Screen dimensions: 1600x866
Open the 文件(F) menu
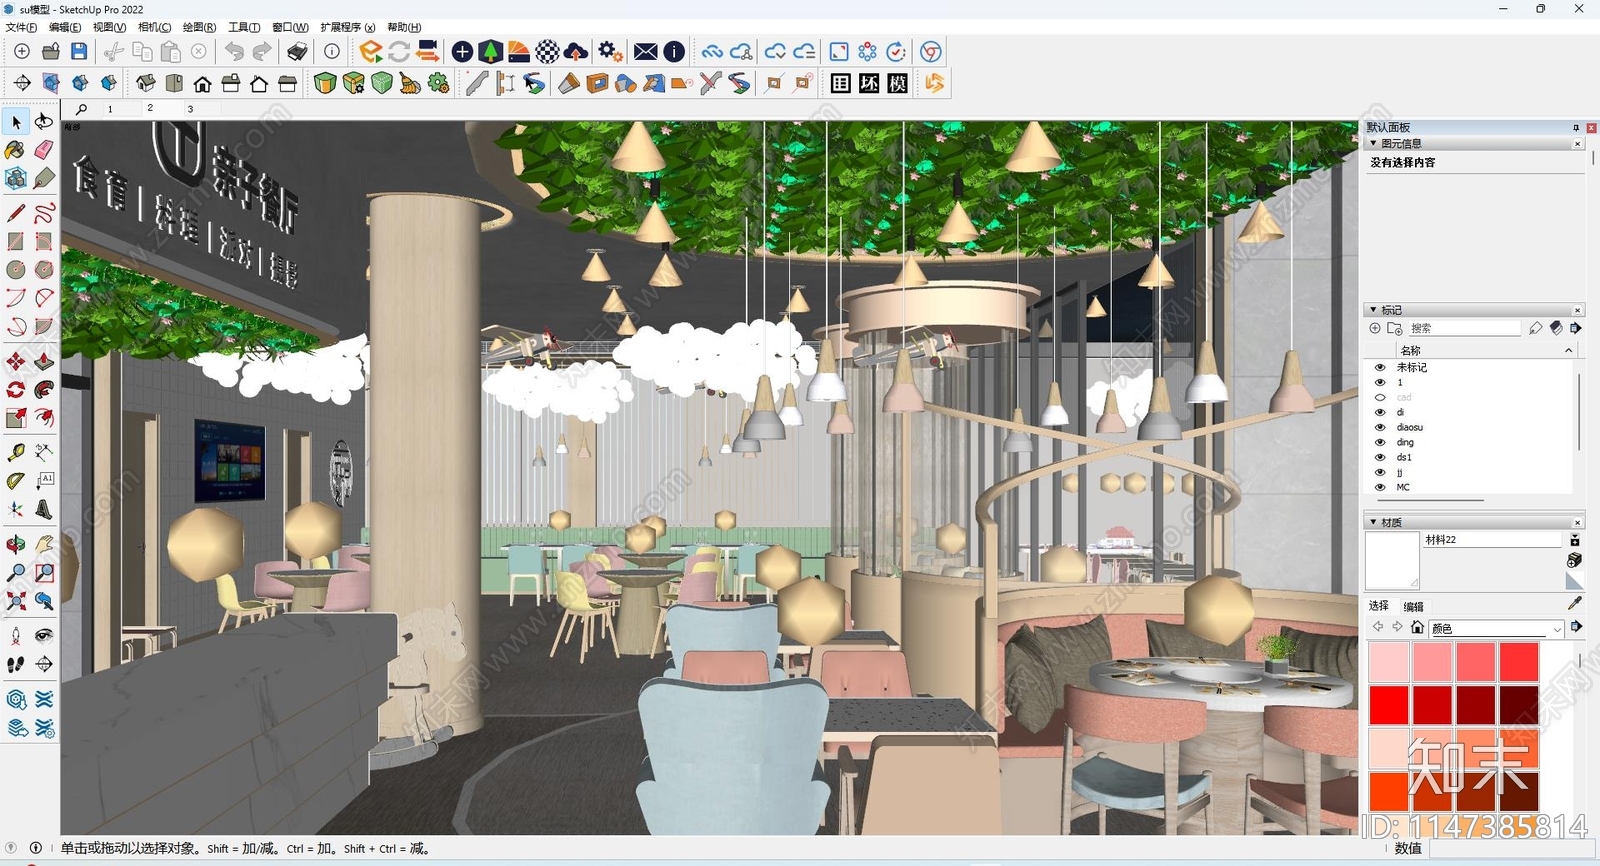[21, 27]
